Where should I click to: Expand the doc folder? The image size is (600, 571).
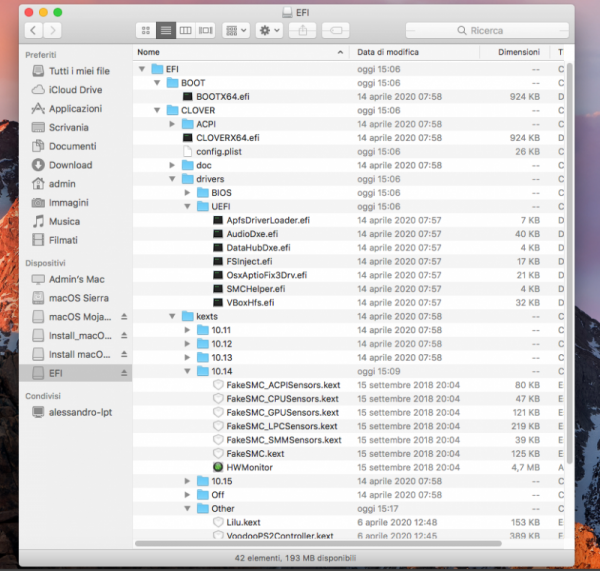tap(172, 165)
